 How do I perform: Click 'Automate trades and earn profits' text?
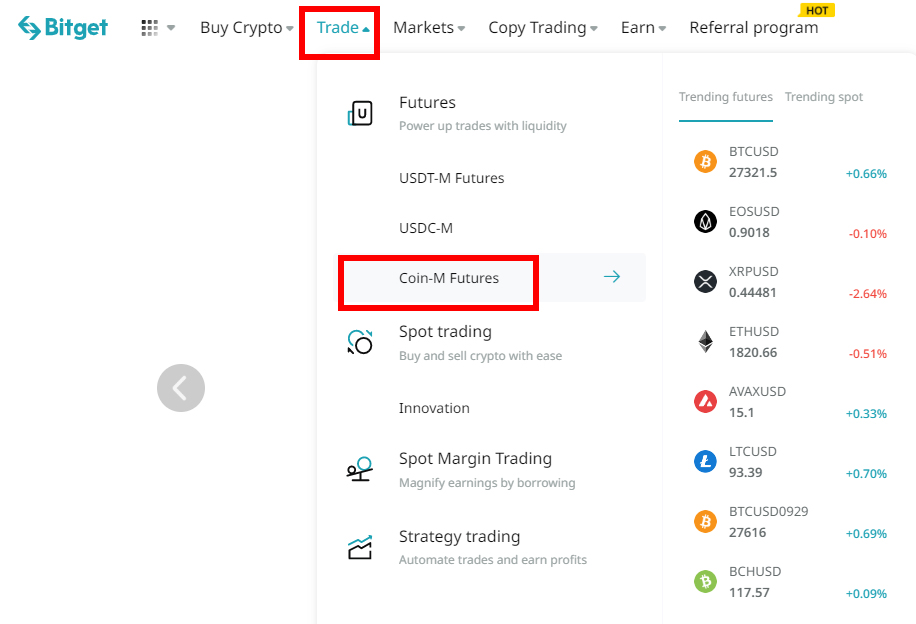(492, 560)
